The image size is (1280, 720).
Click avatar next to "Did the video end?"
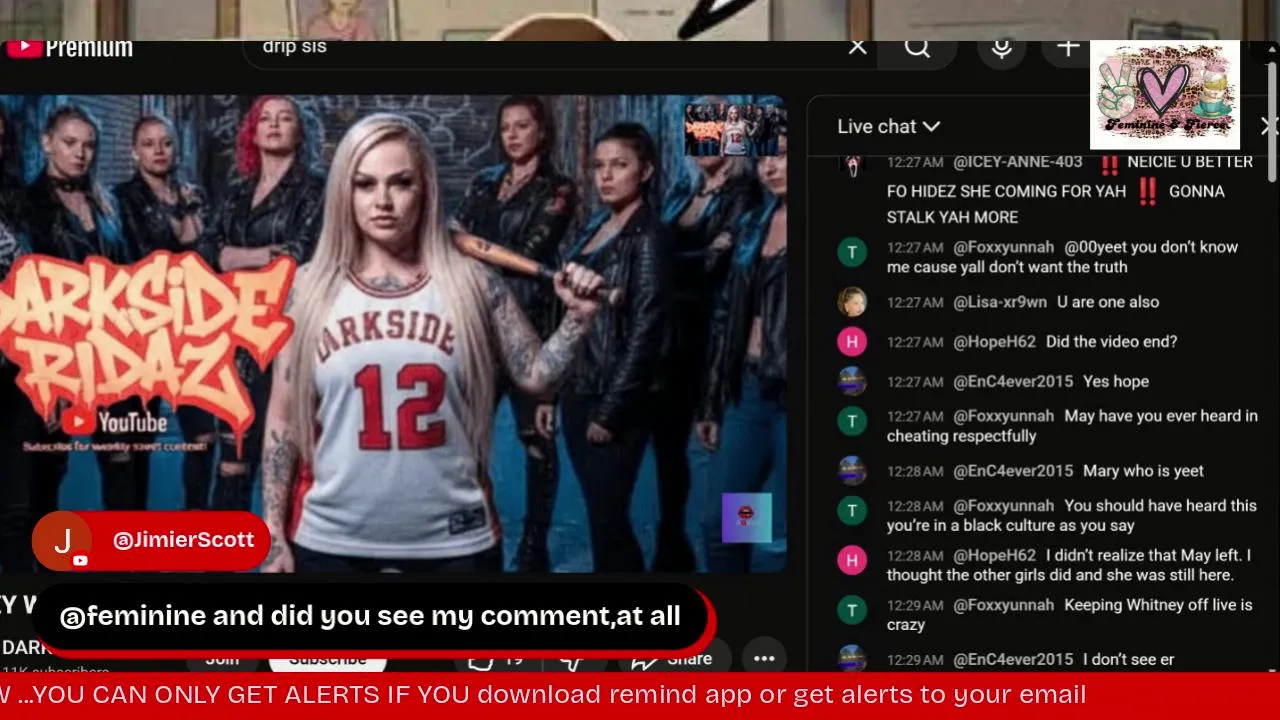point(852,342)
